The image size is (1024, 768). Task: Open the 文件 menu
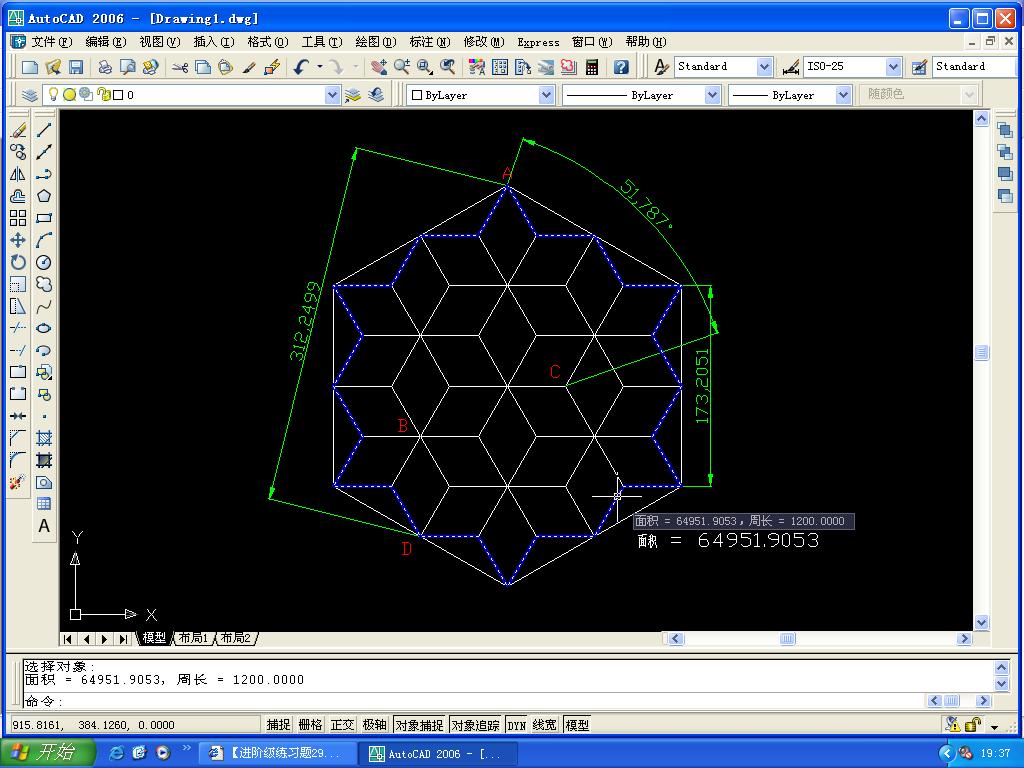[x=51, y=42]
